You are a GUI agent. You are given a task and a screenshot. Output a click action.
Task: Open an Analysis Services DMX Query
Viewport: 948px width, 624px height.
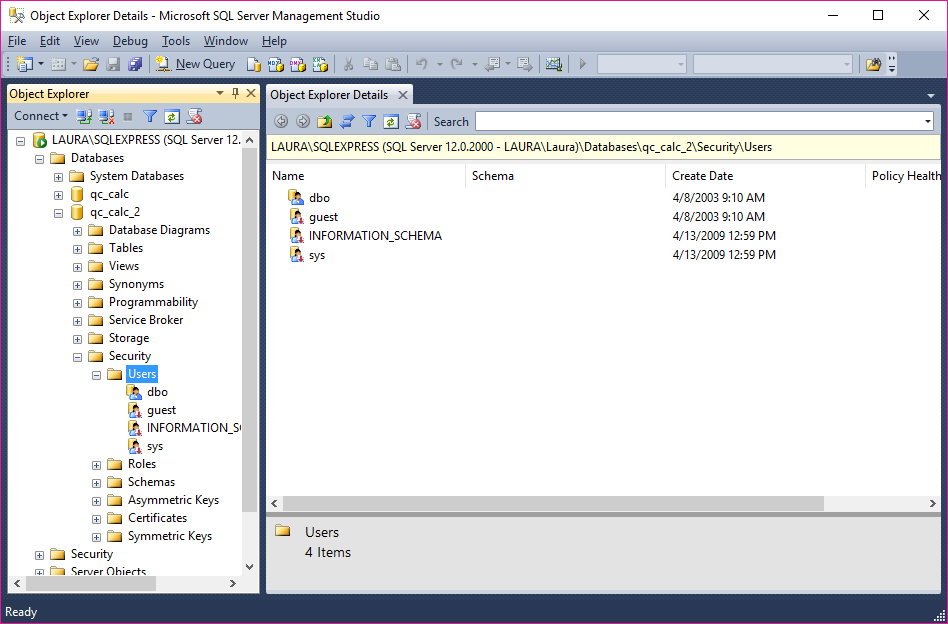point(297,64)
